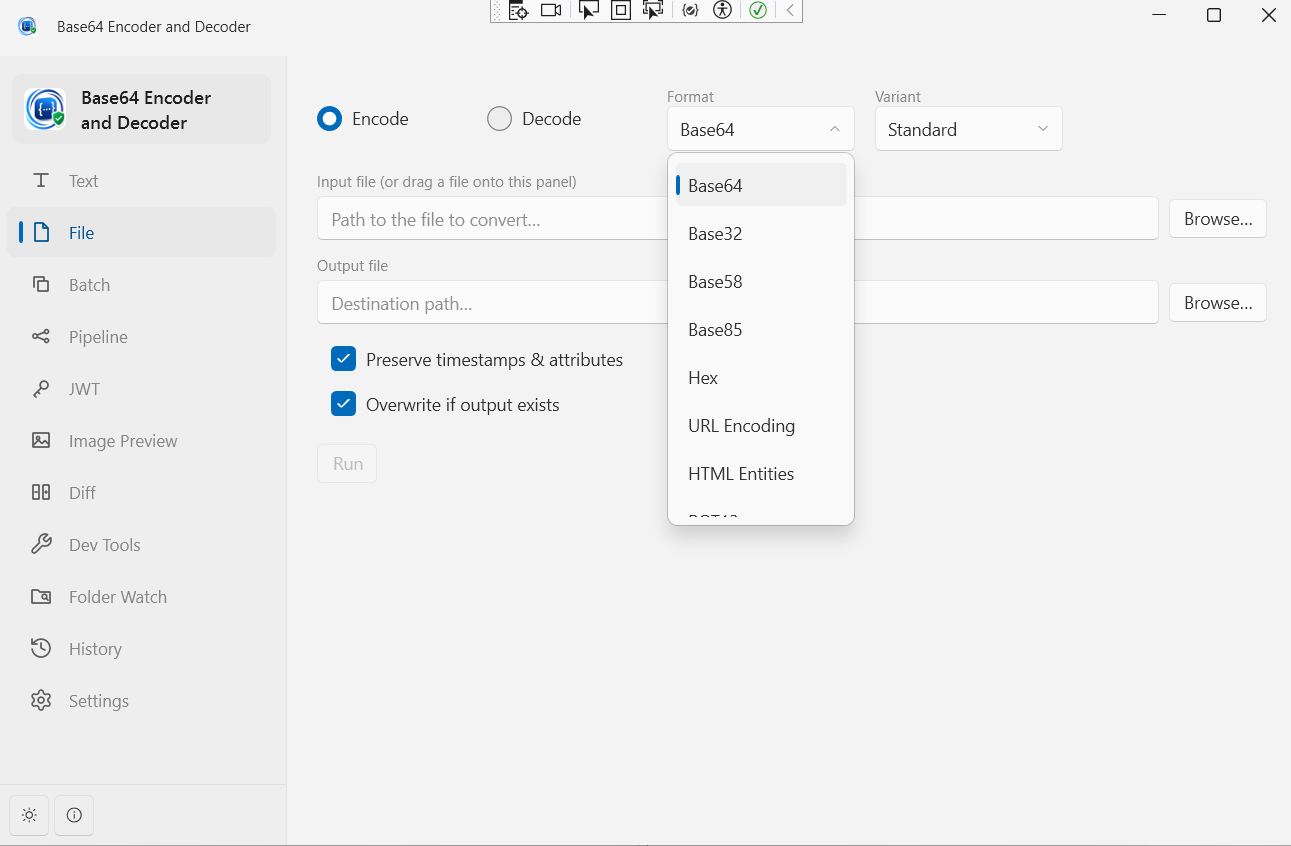Image resolution: width=1291 pixels, height=846 pixels.
Task: Open the Batch icon in sidebar
Action: pos(41,285)
